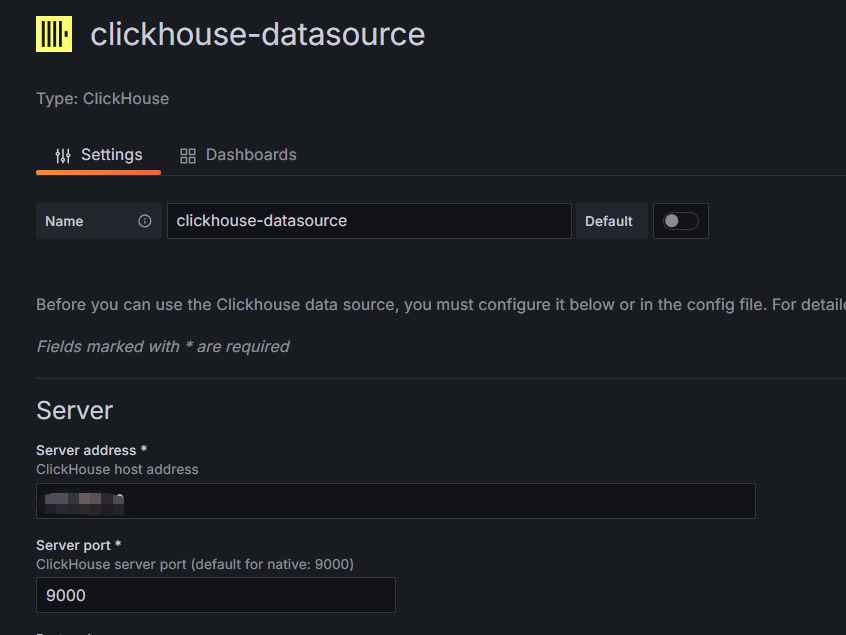Click the sliders icon on Settings tab

[63, 155]
